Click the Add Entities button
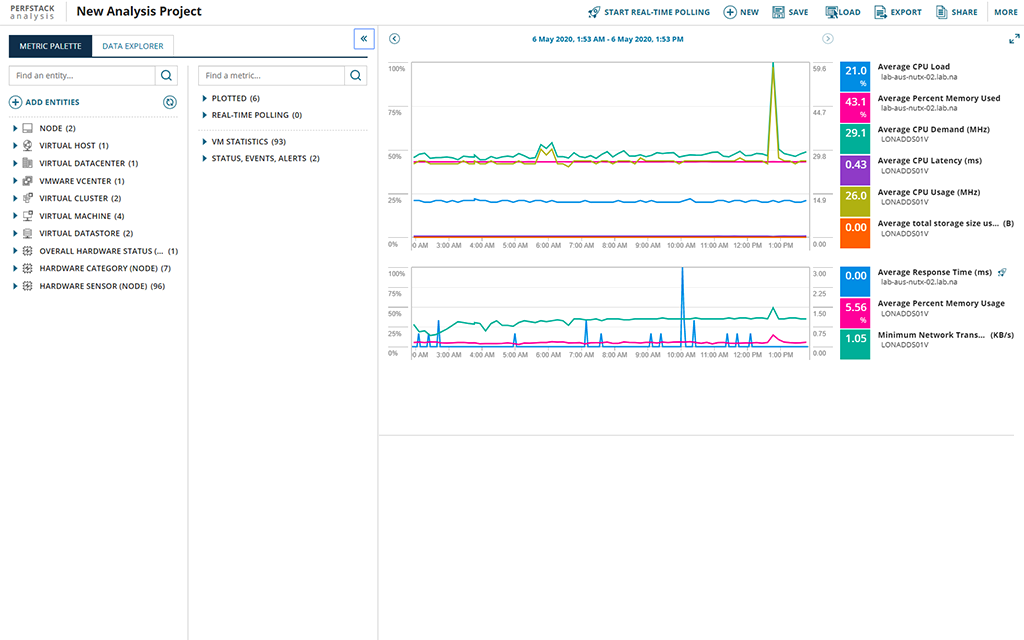Screen dimensions: 1024x640 click(x=44, y=102)
